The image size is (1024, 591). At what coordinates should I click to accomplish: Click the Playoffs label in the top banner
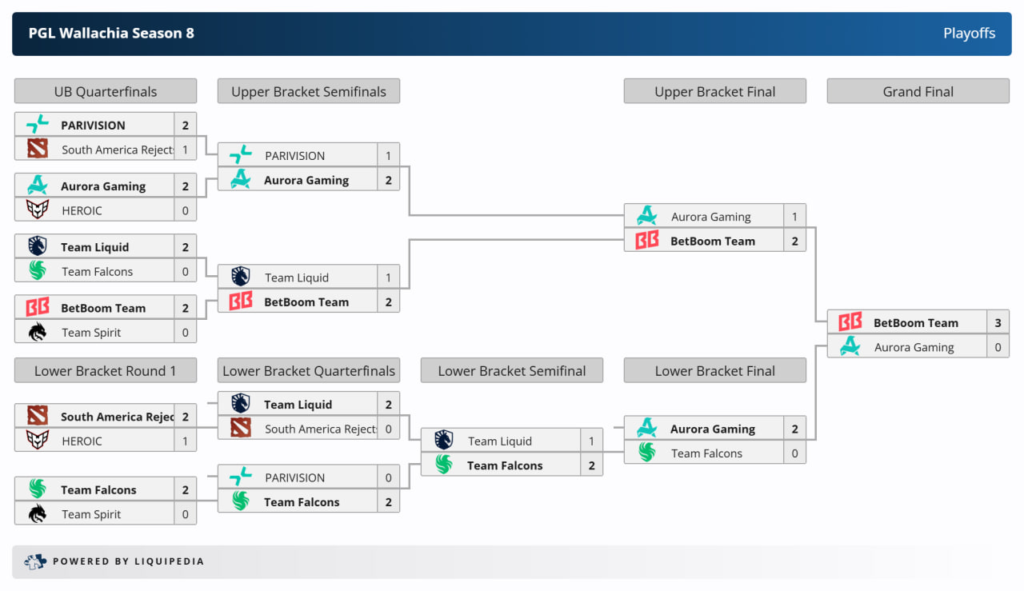point(969,33)
